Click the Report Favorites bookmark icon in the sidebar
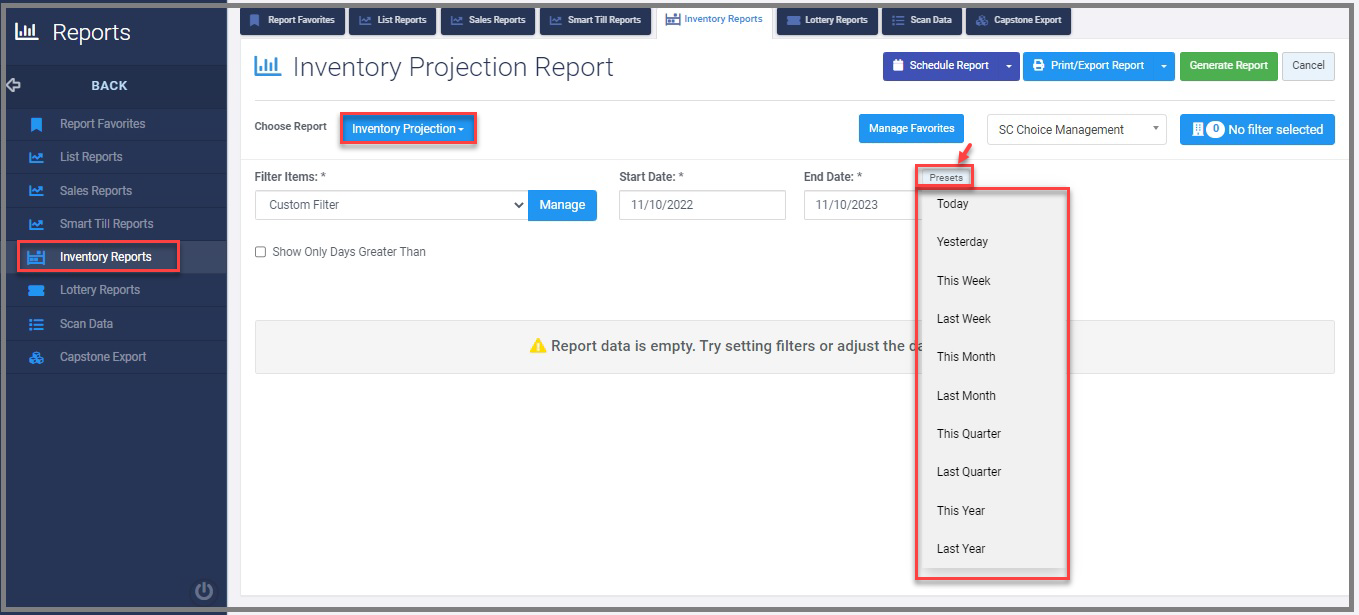This screenshot has height=615, width=1359. click(36, 125)
